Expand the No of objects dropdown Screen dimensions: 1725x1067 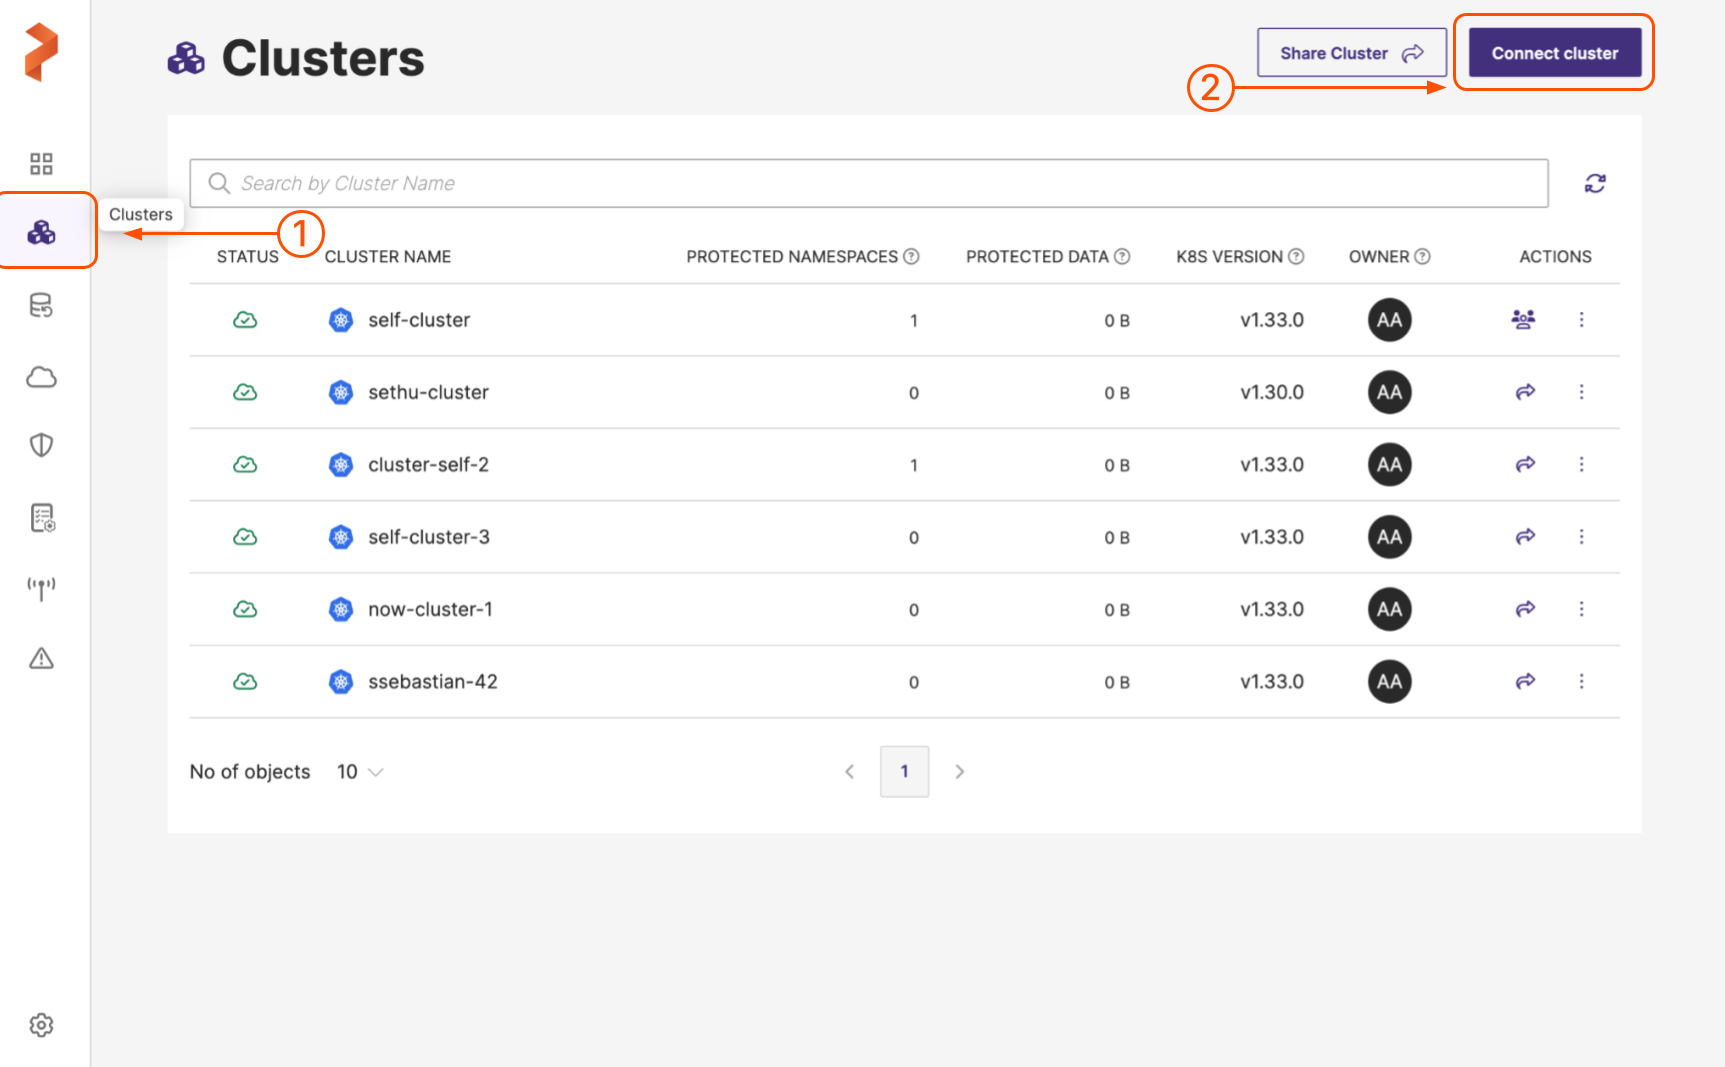(360, 772)
